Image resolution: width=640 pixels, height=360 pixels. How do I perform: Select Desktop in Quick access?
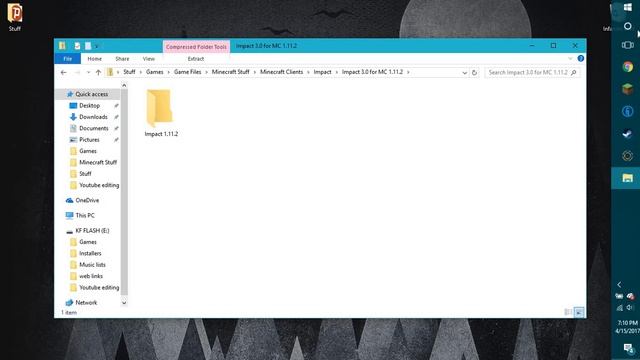pyautogui.click(x=89, y=105)
